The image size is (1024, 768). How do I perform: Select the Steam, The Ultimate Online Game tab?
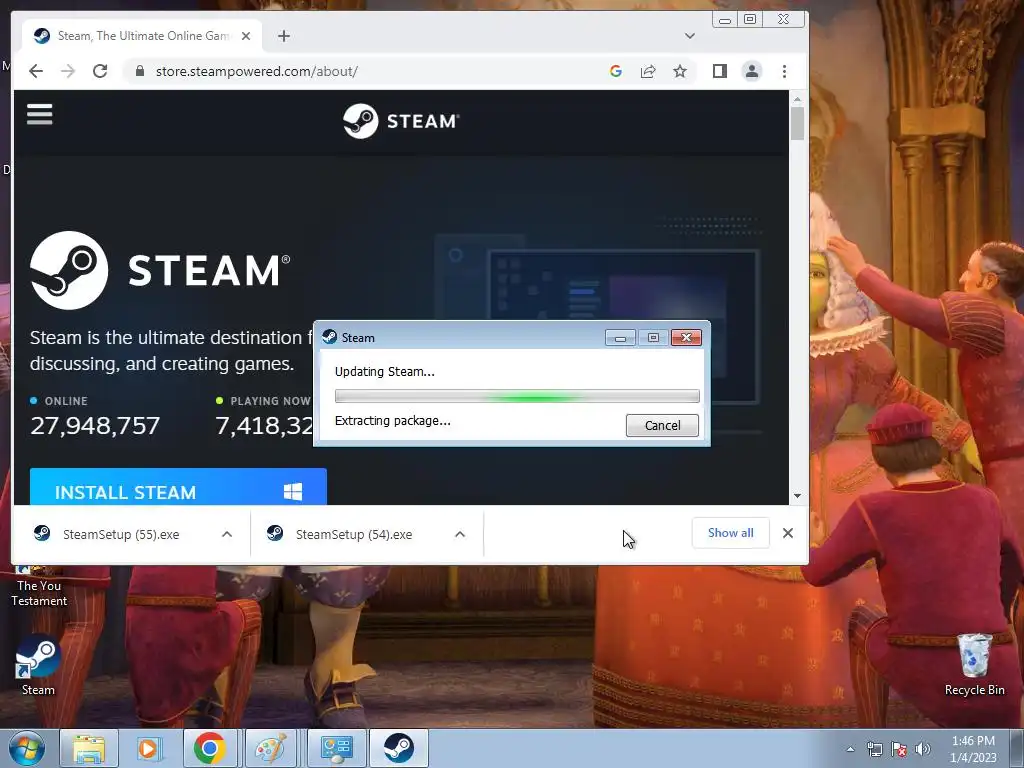click(x=142, y=36)
